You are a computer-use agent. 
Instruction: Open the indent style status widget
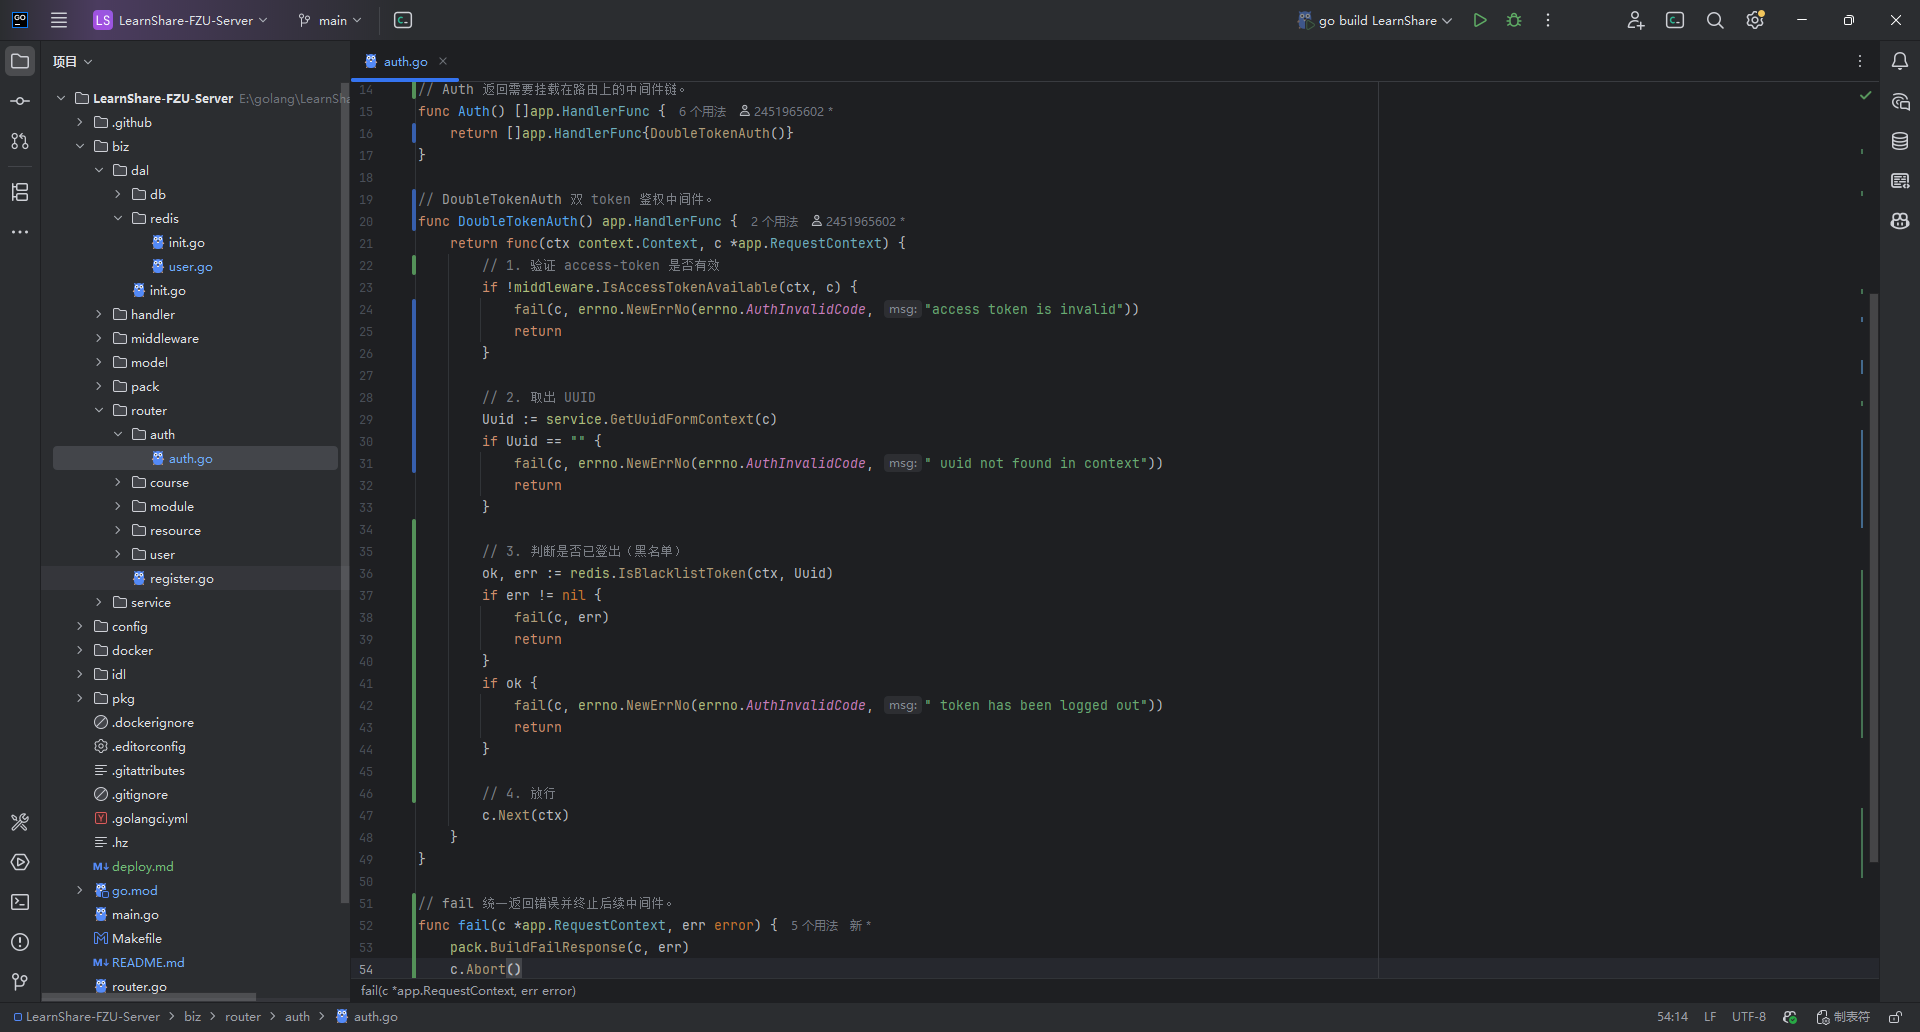click(x=1845, y=1017)
